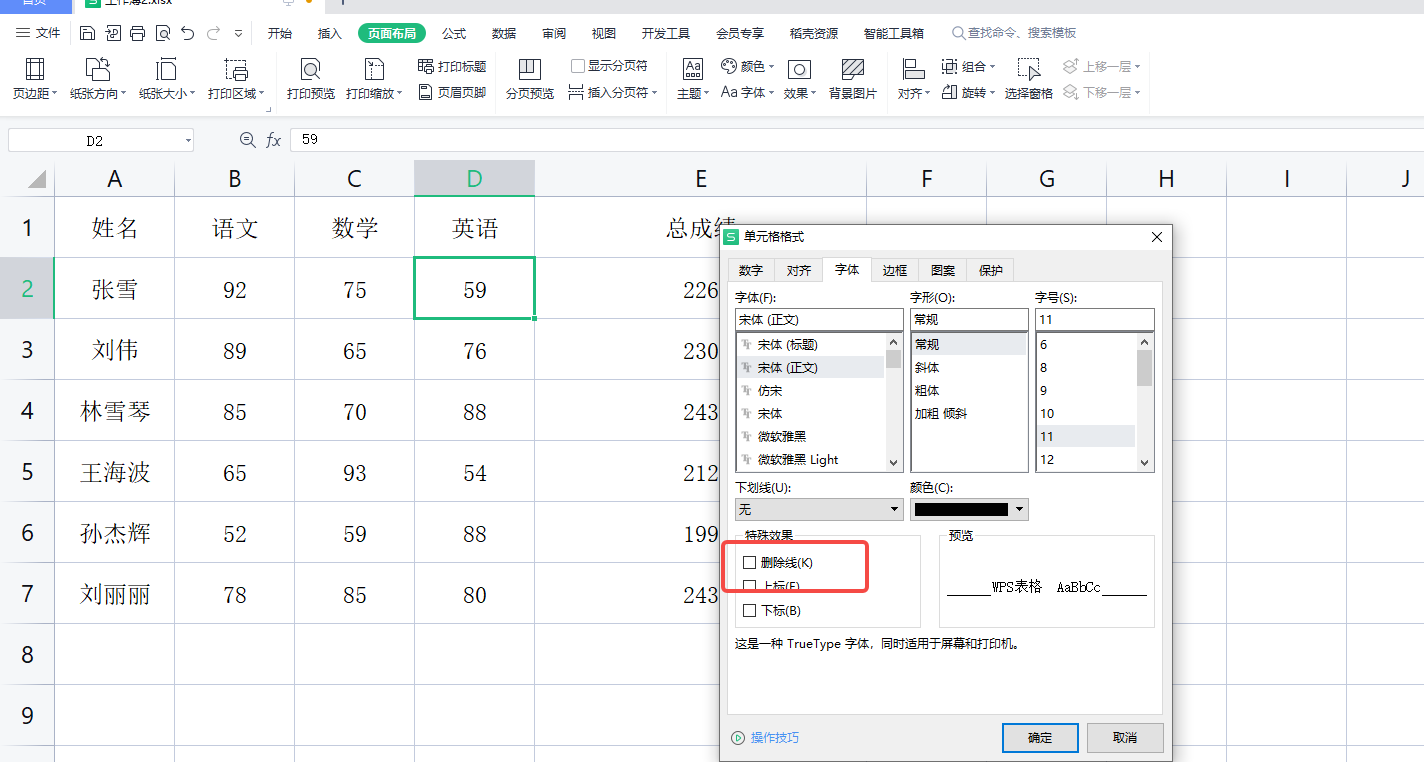Open the 数字 tab in the dialog
Viewport: 1424px width, 762px height.
(x=751, y=270)
